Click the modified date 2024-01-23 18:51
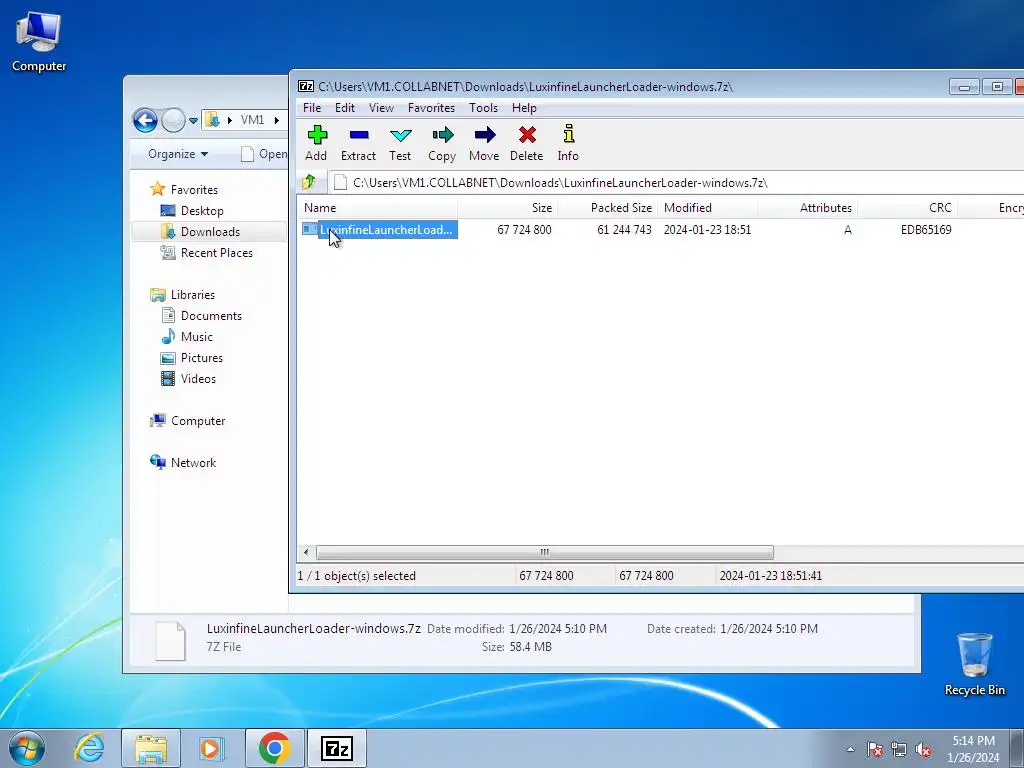The height and width of the screenshot is (768, 1024). (x=707, y=230)
